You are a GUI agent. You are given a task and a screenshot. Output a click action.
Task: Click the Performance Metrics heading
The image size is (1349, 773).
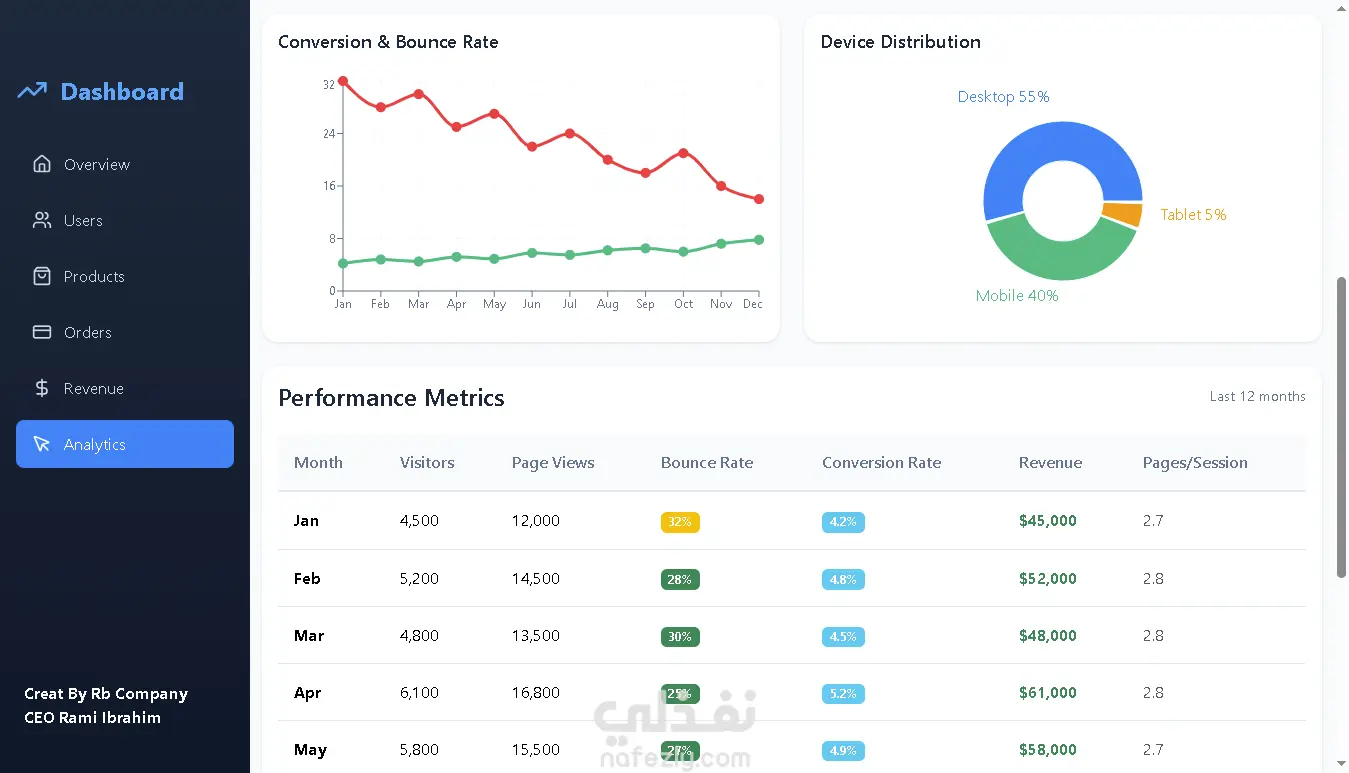[x=391, y=398]
